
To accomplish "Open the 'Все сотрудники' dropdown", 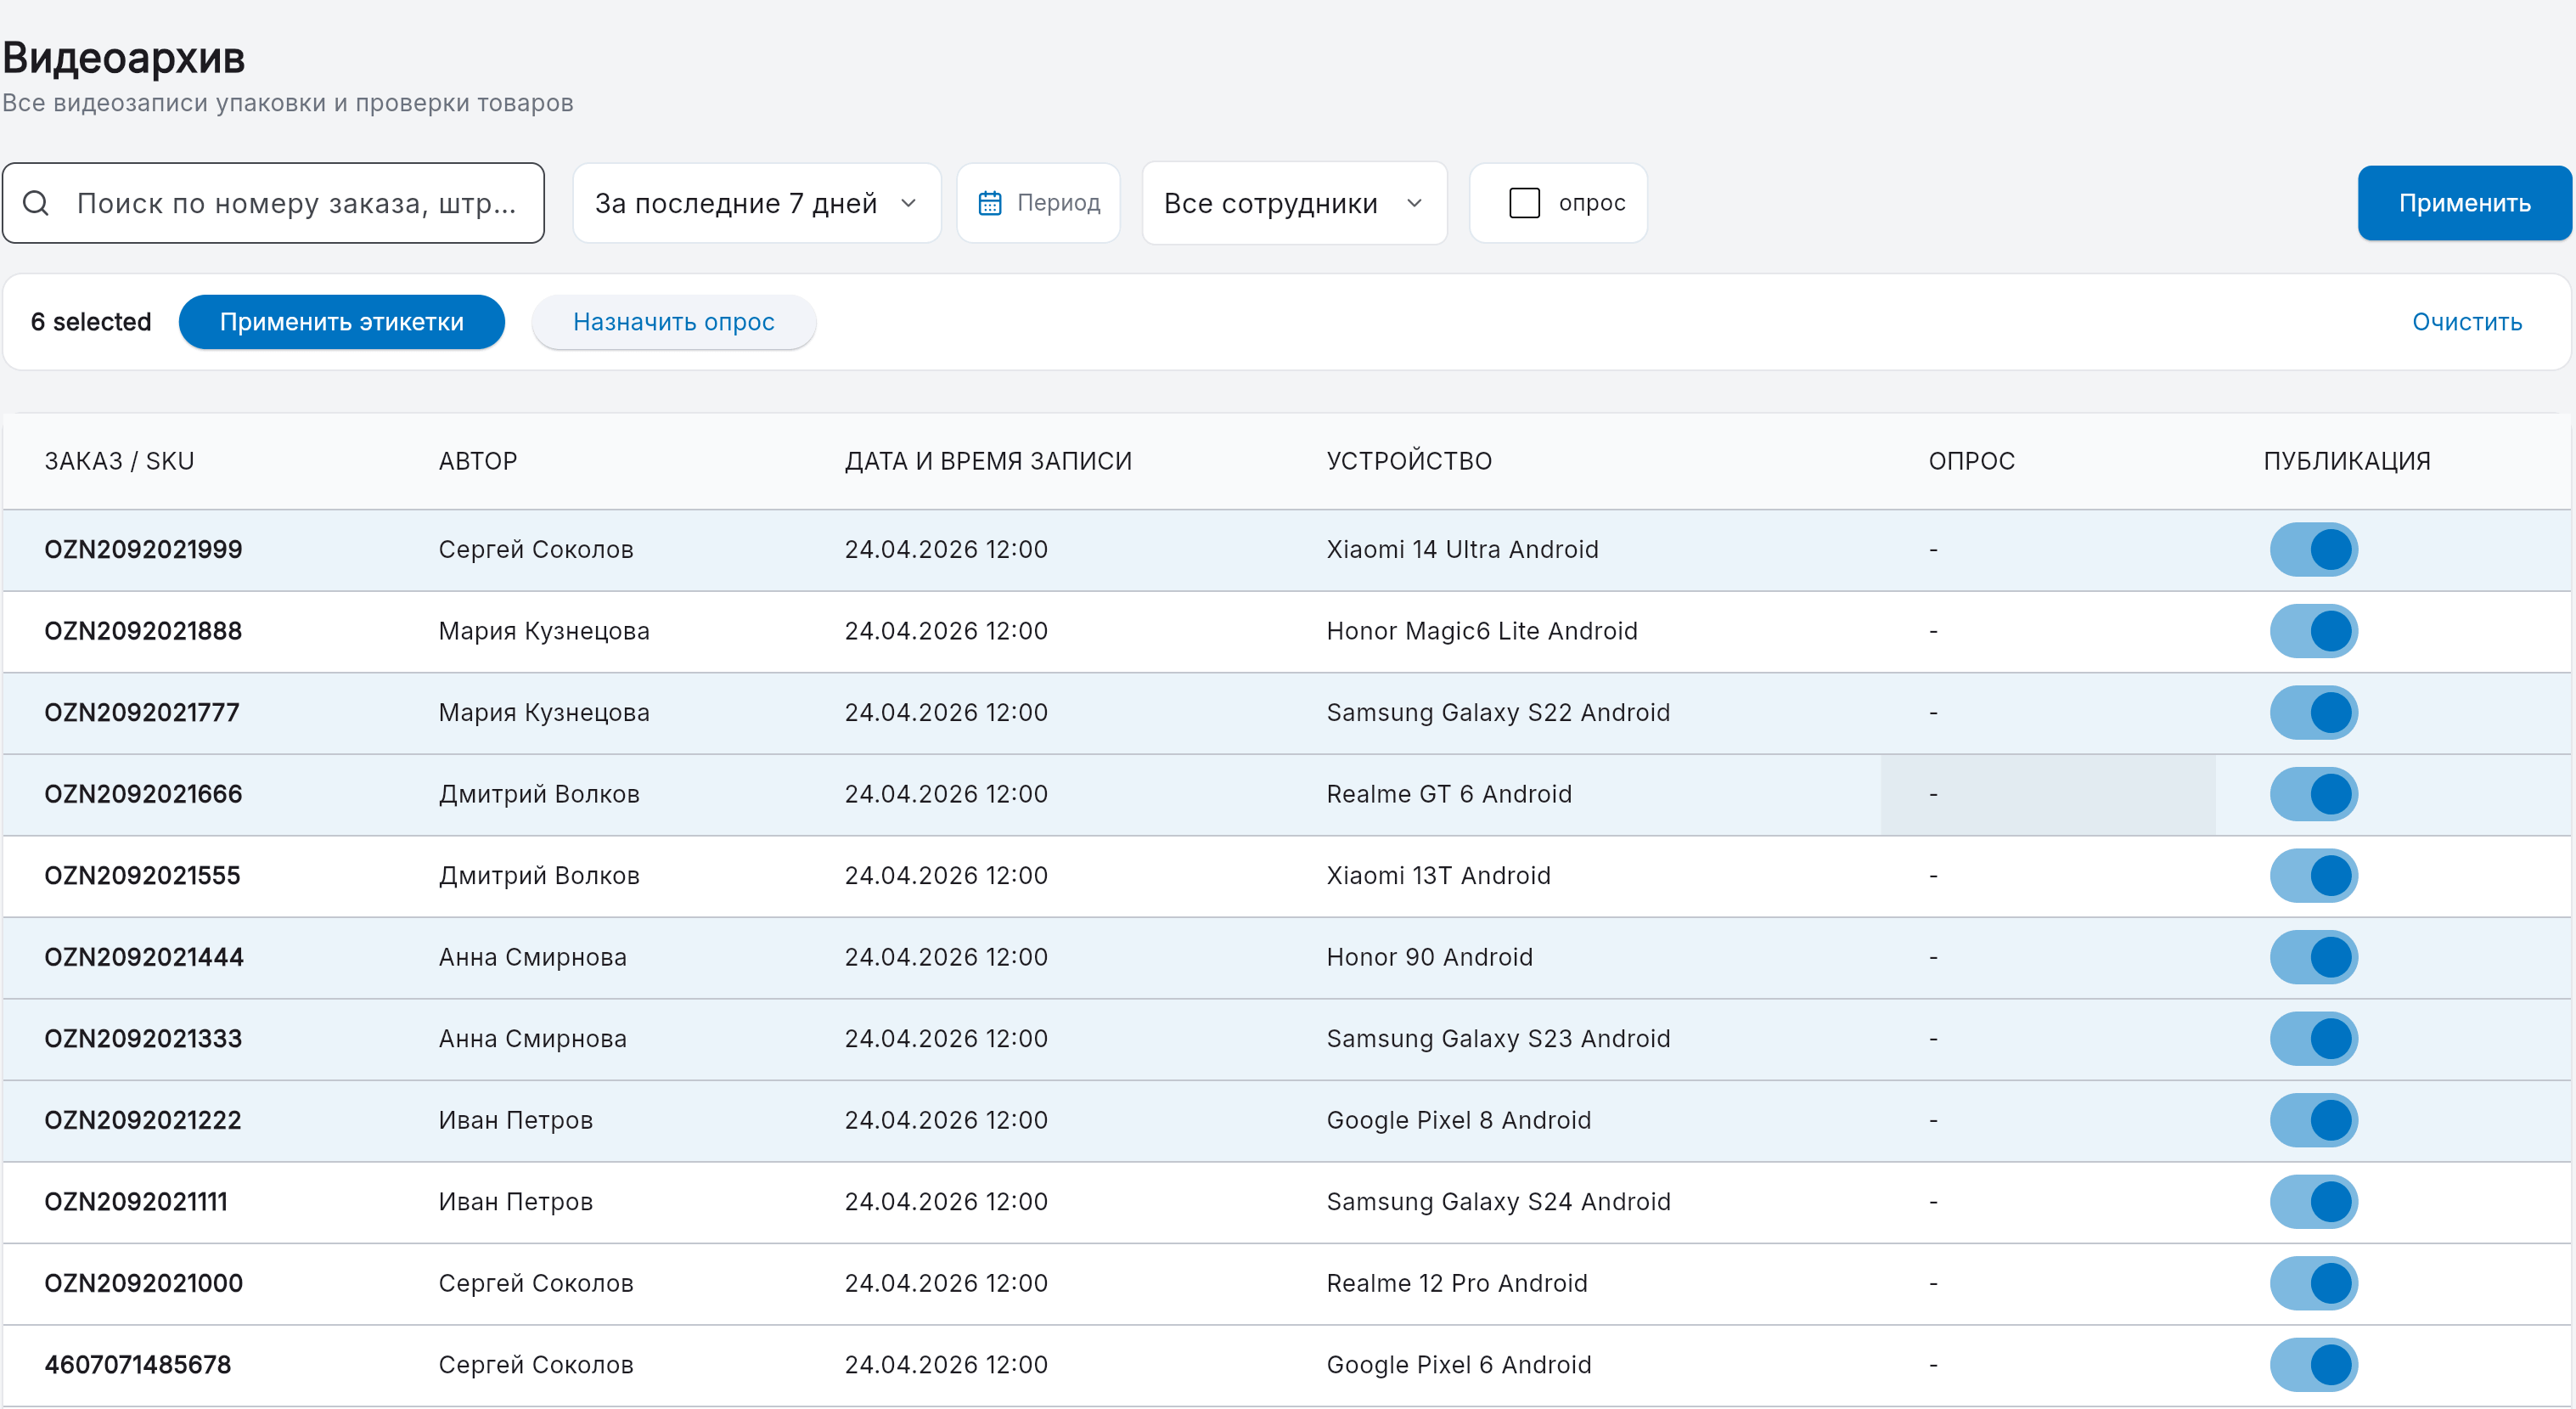I will point(1294,203).
